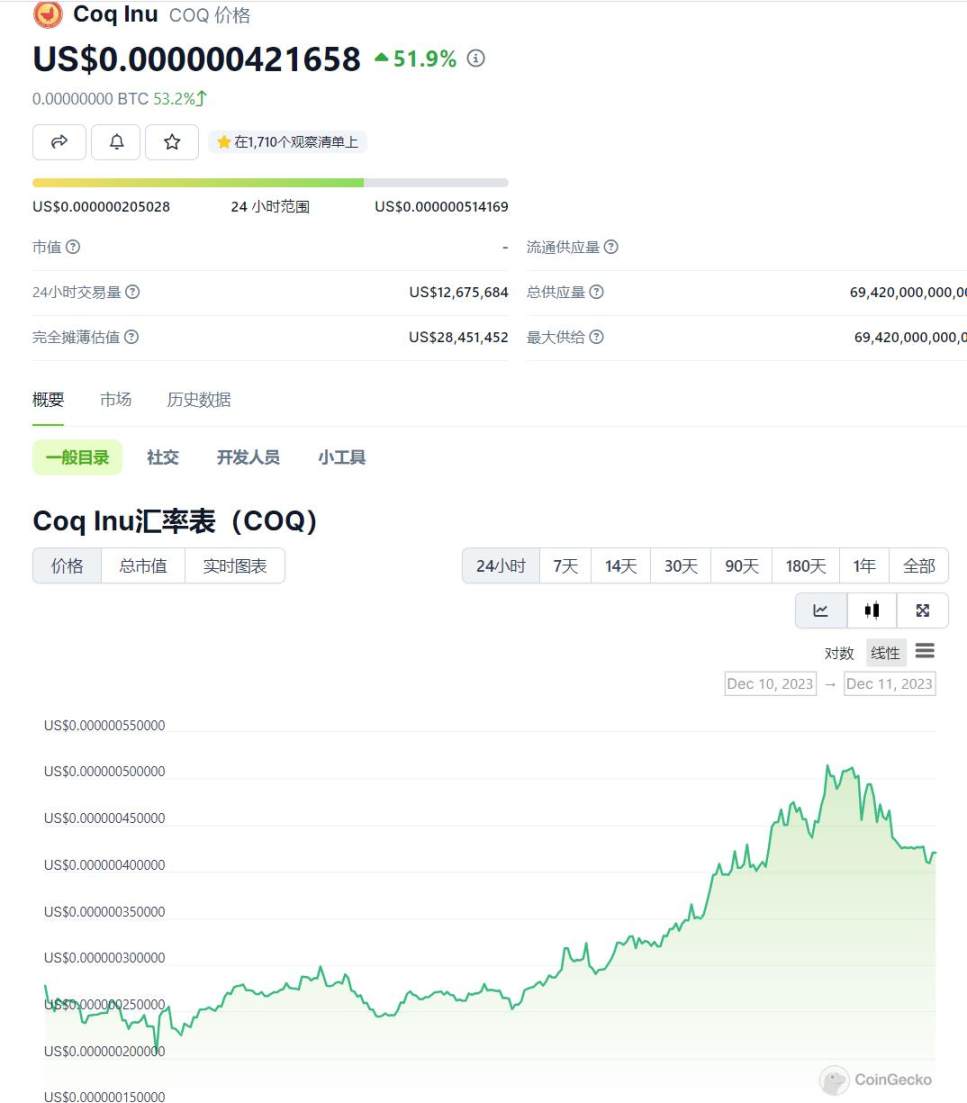Switch to the 市场 tab

[116, 400]
